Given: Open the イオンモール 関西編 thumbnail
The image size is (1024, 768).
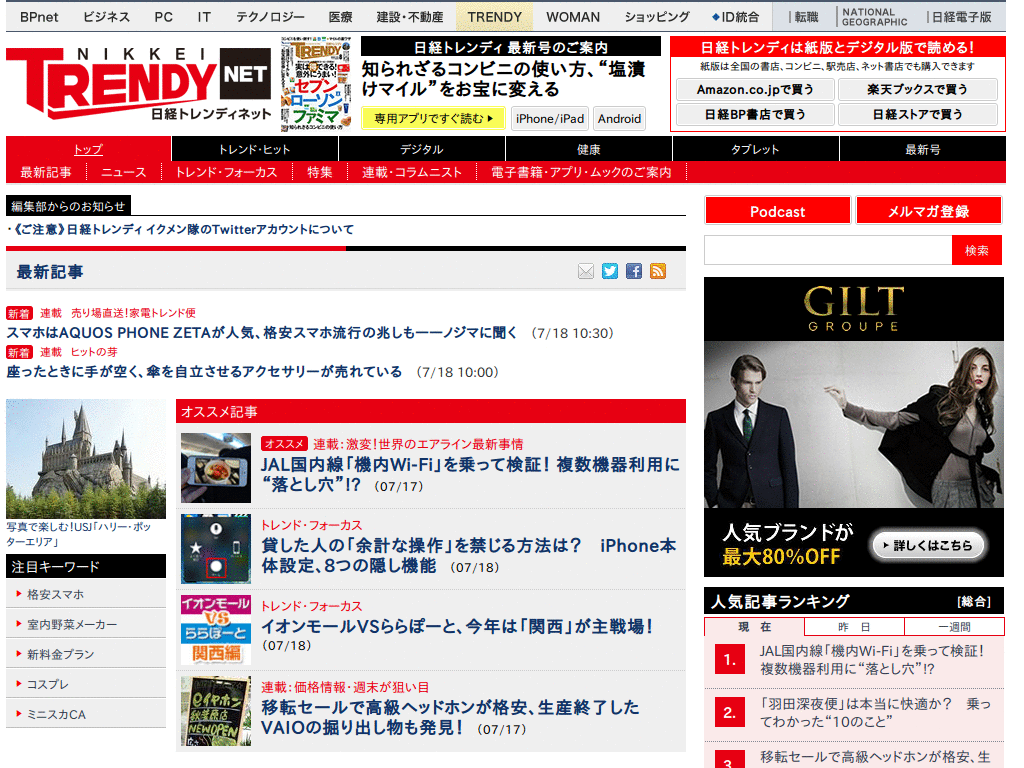Looking at the screenshot, I should click(216, 630).
